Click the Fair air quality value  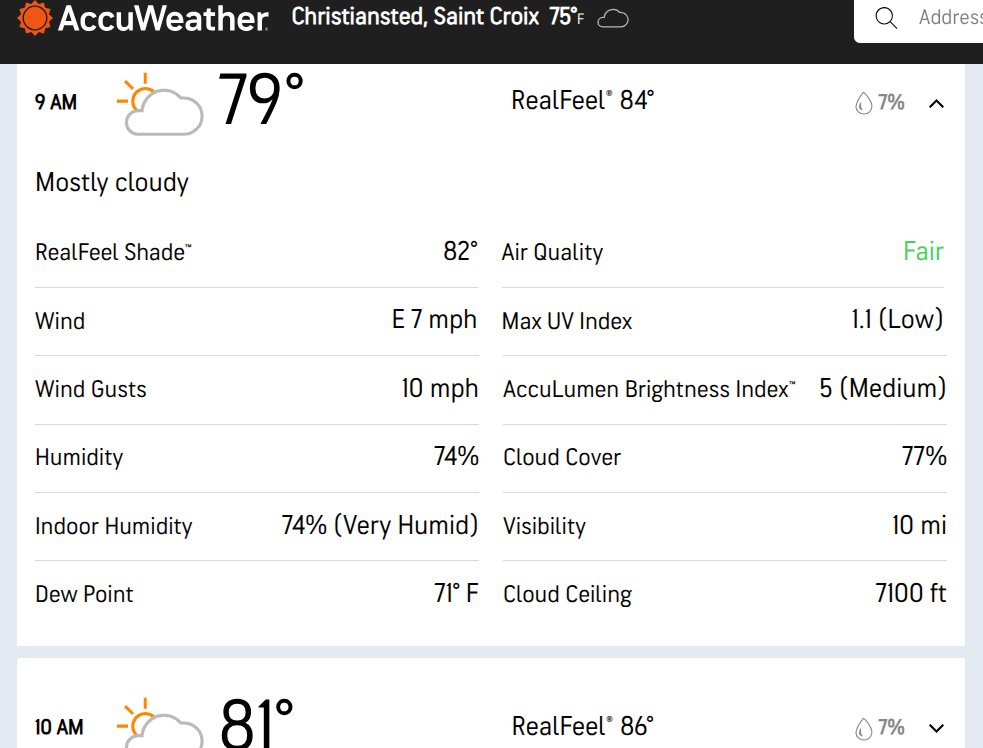923,251
